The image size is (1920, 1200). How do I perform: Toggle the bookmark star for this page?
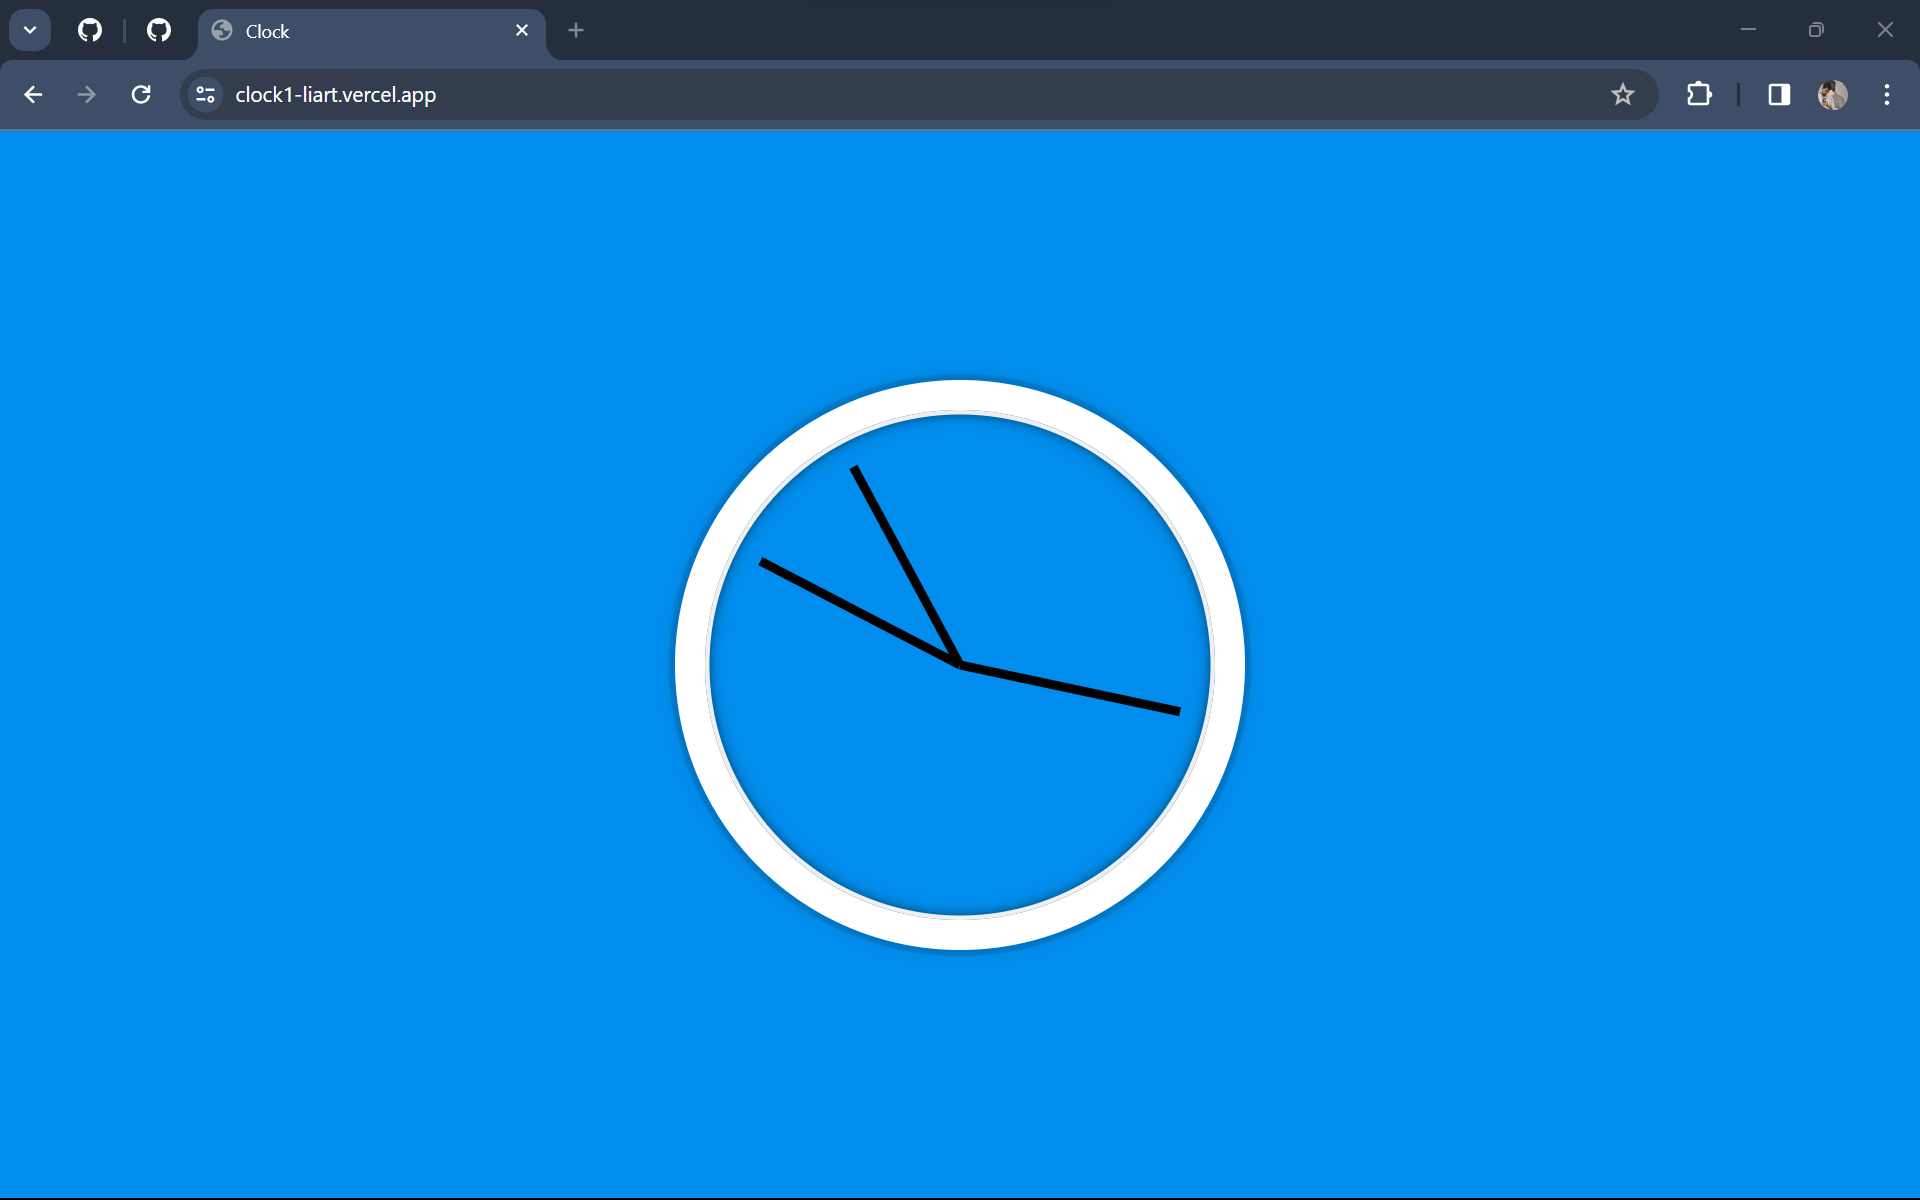click(x=1622, y=94)
